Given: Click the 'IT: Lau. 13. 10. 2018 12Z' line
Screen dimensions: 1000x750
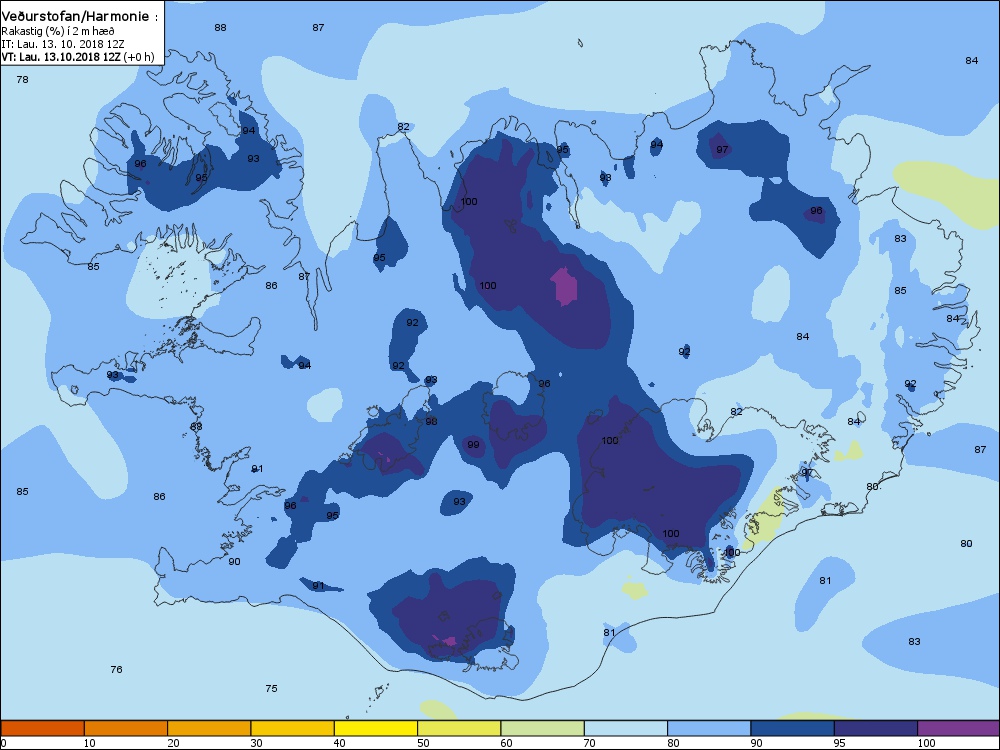Looking at the screenshot, I should (x=62, y=44).
